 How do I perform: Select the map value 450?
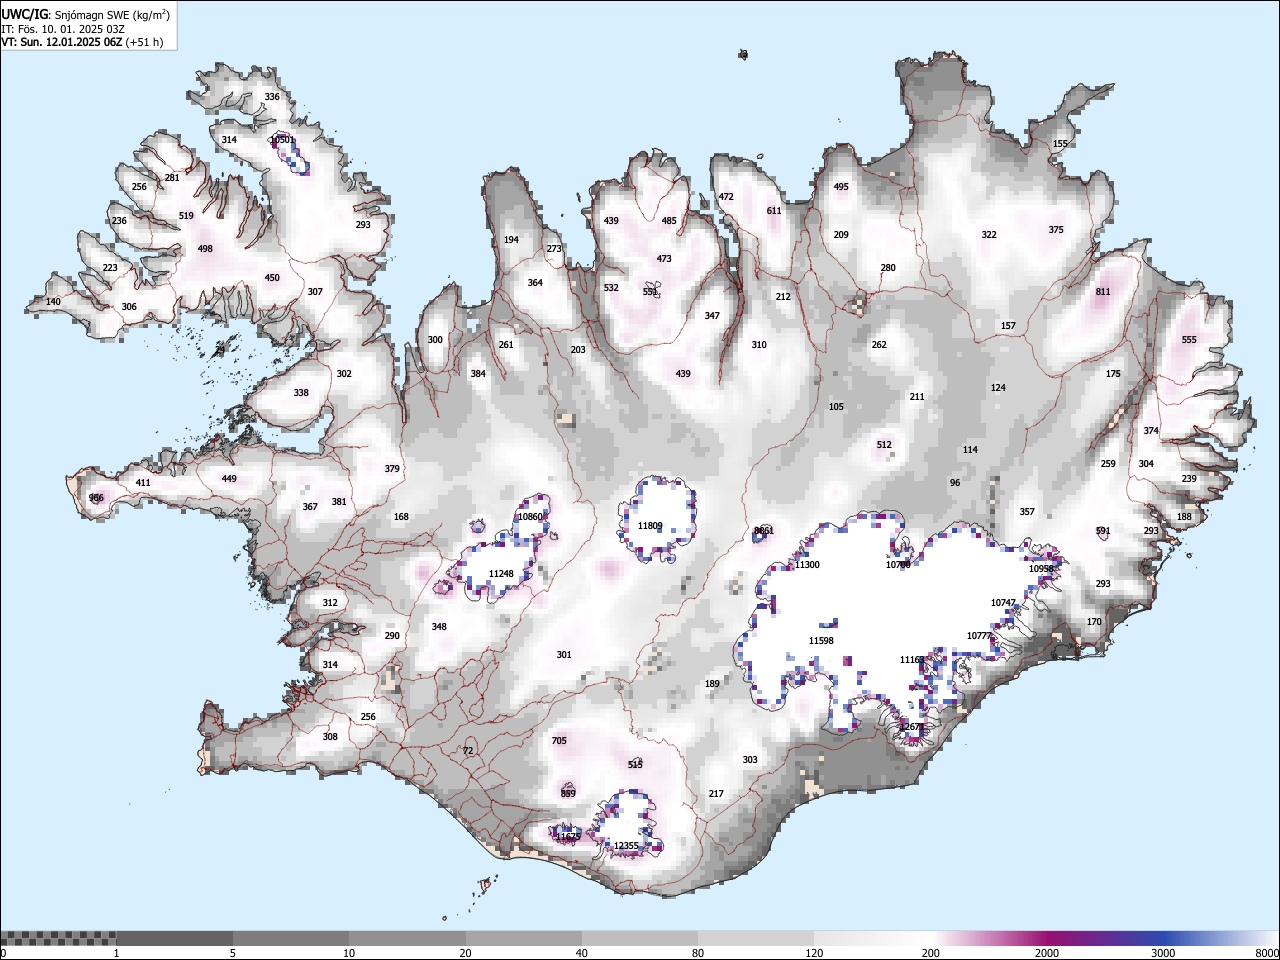pyautogui.click(x=272, y=278)
